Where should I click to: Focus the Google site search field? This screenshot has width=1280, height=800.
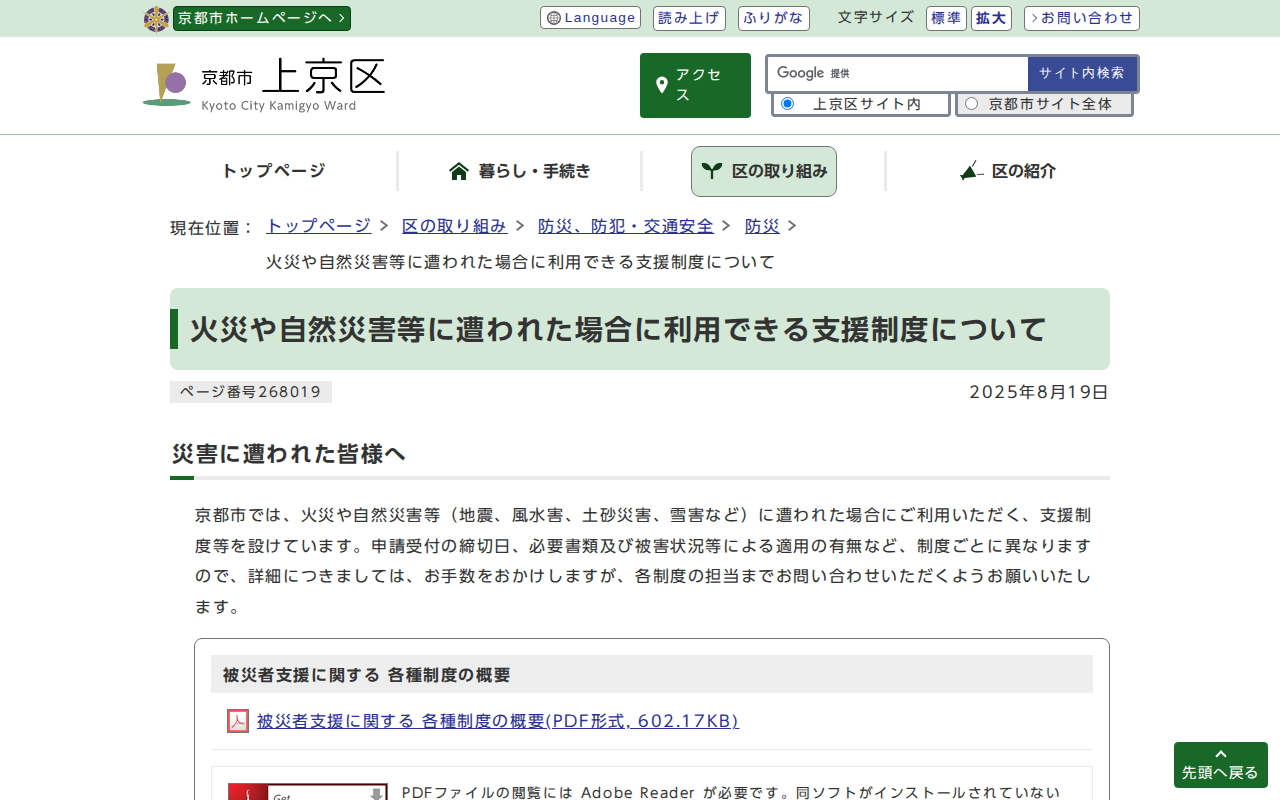pos(898,73)
